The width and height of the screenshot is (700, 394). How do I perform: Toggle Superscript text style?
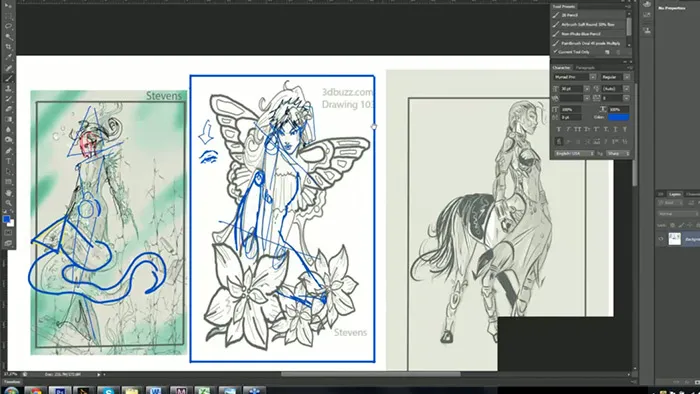(596, 129)
